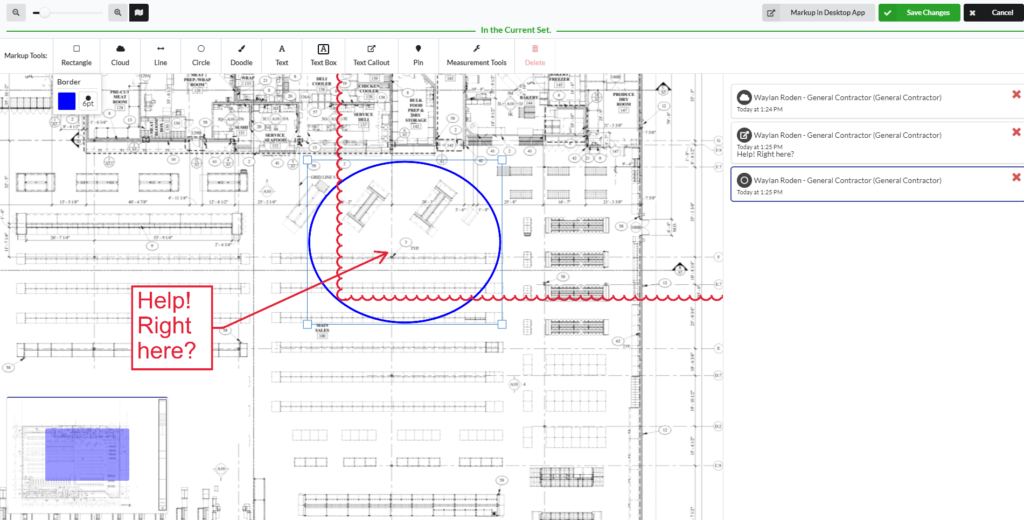
Task: Open the blue border color swatch
Action: click(67, 101)
